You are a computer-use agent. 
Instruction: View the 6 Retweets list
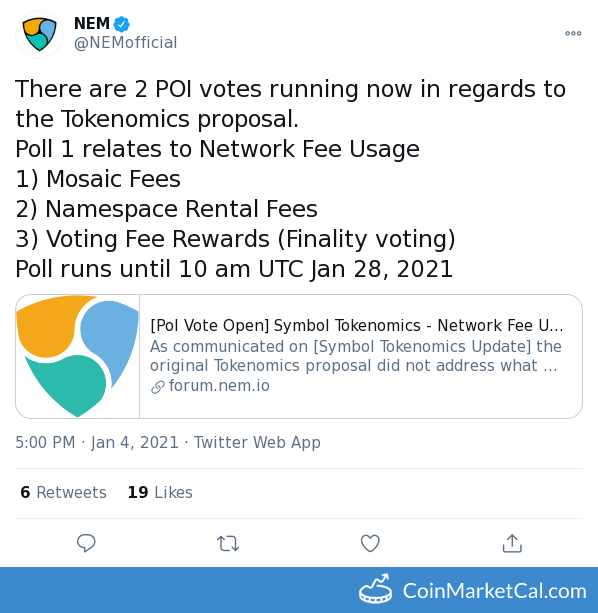pyautogui.click(x=63, y=492)
